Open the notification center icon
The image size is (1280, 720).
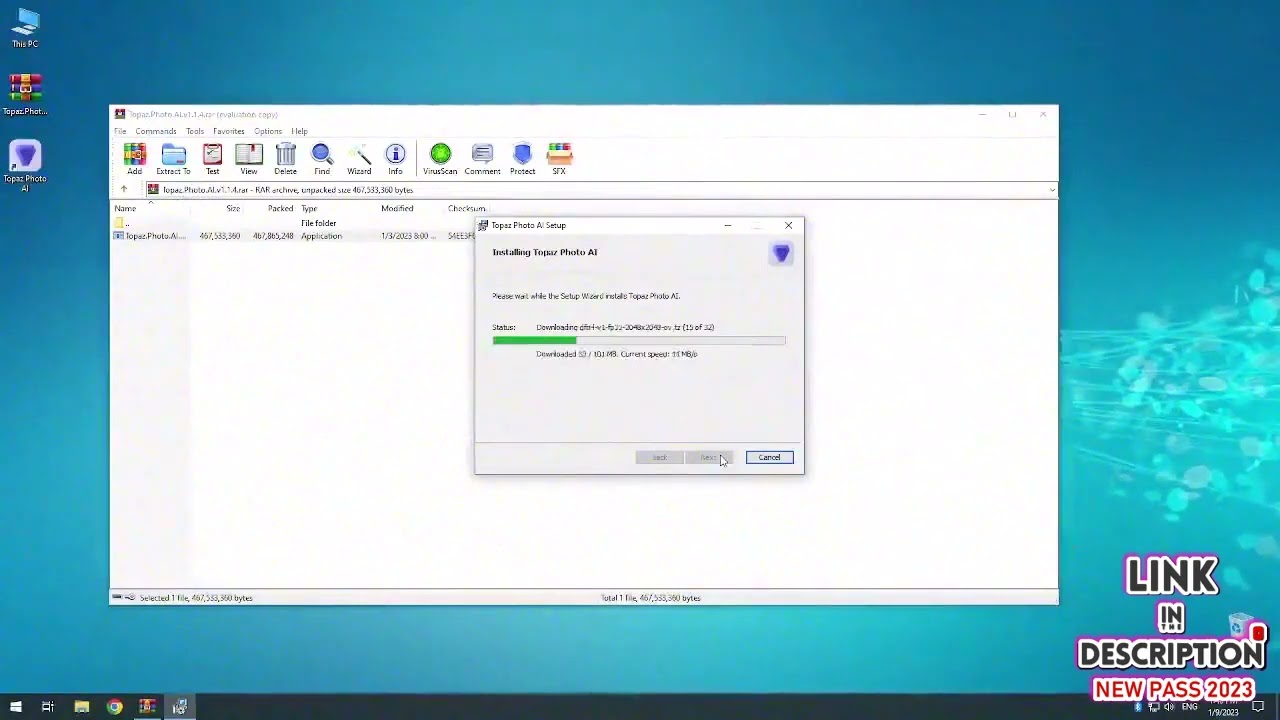point(1258,707)
